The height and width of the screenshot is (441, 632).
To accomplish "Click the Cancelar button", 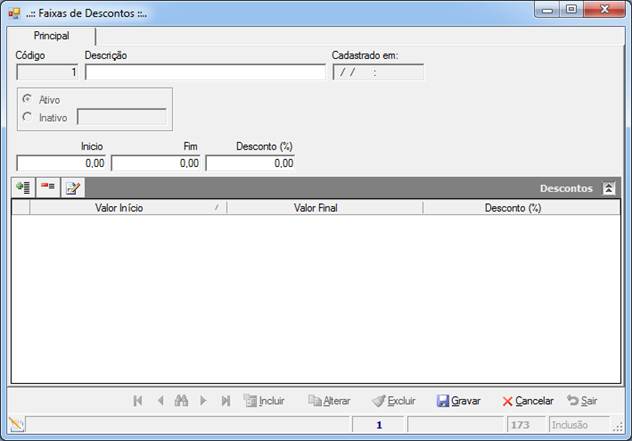I will tap(528, 401).
